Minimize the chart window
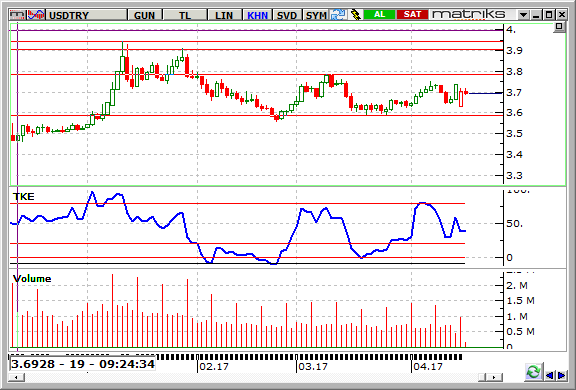 (x=536, y=15)
